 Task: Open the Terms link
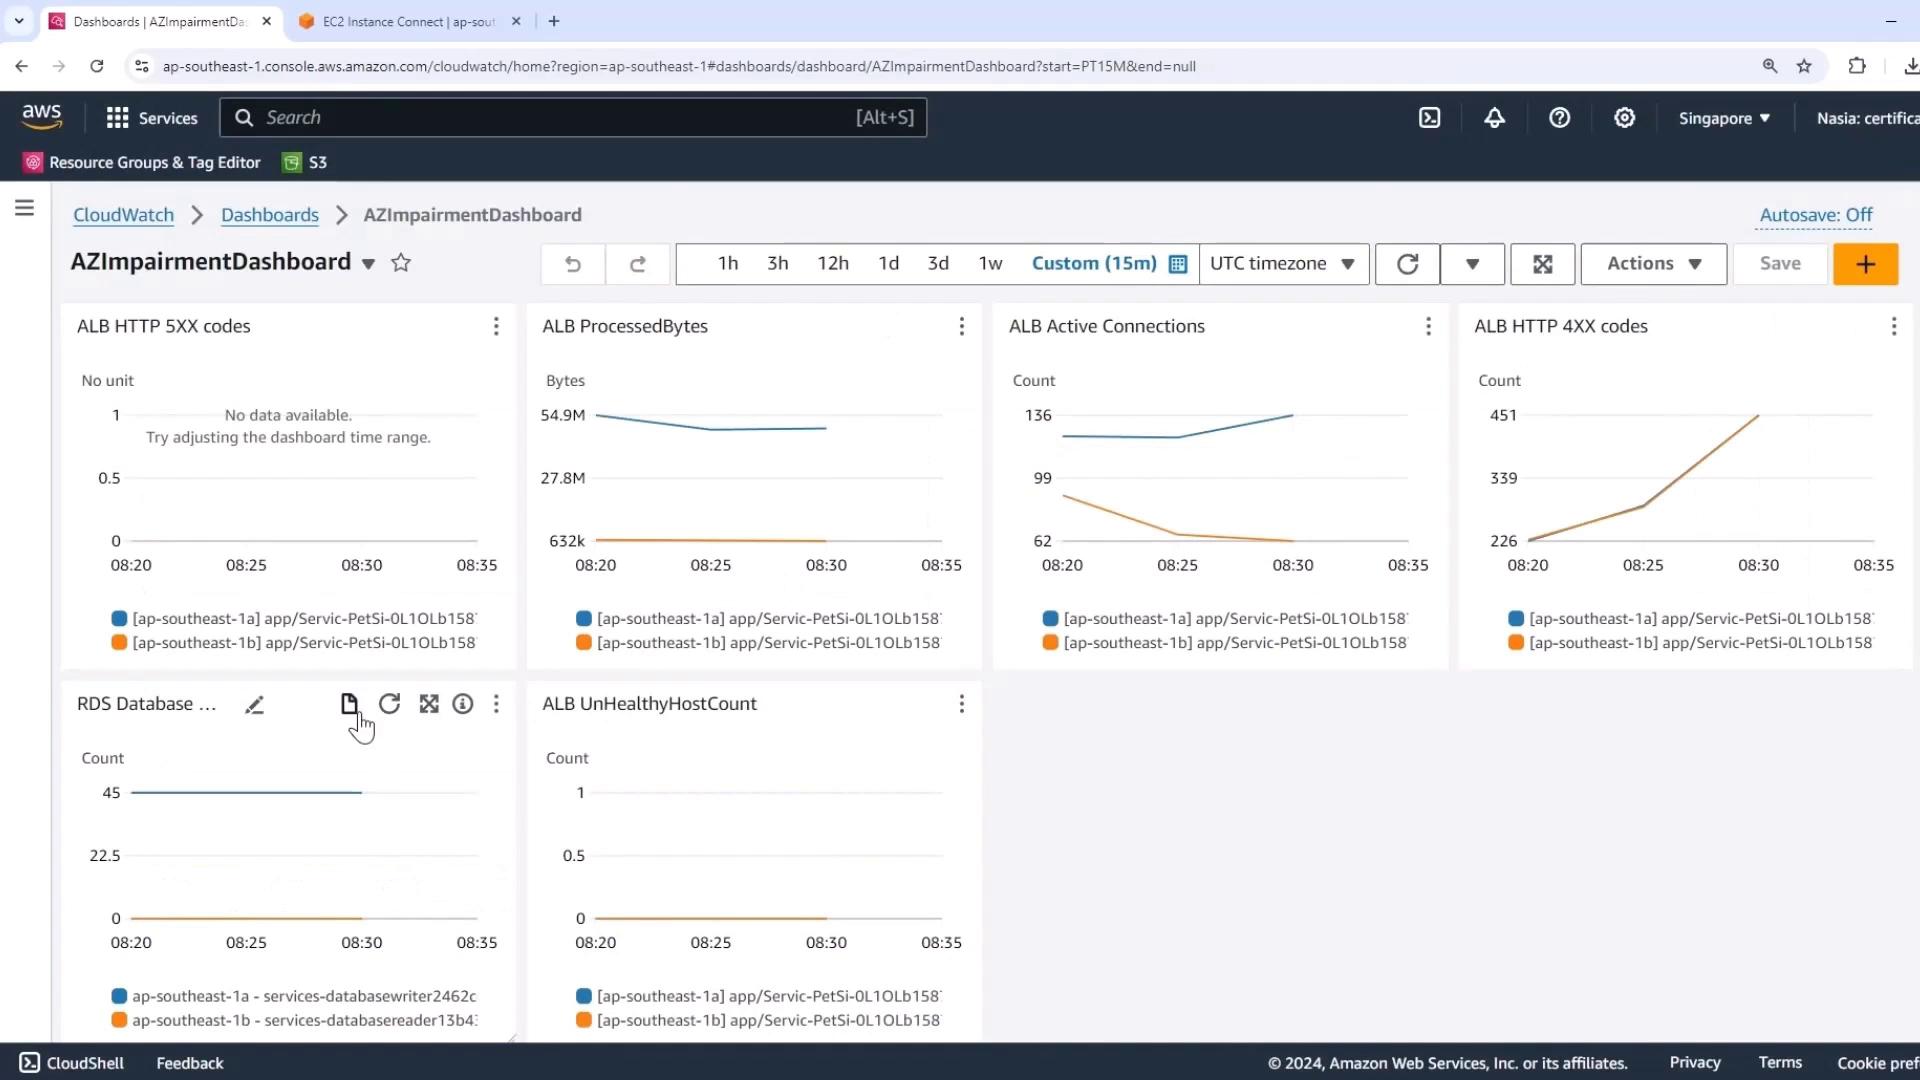click(1780, 1063)
